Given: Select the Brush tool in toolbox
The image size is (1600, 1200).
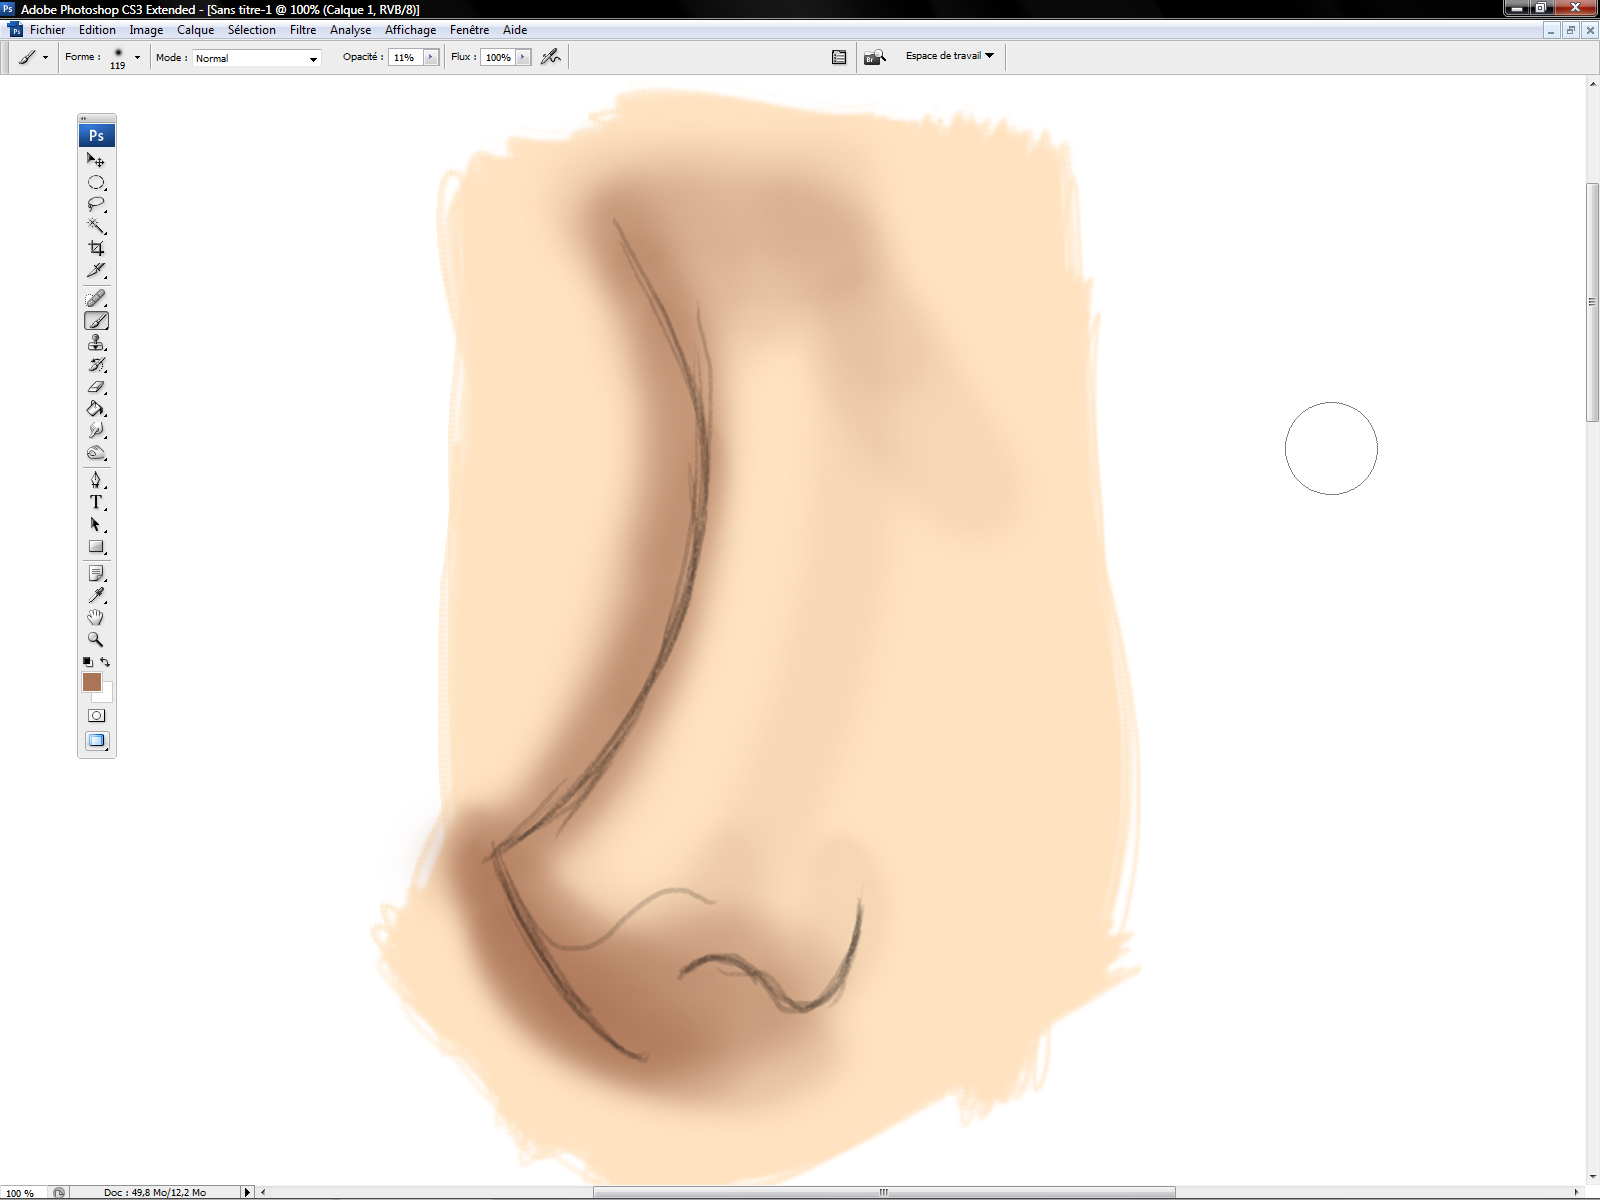Looking at the screenshot, I should pos(96,321).
